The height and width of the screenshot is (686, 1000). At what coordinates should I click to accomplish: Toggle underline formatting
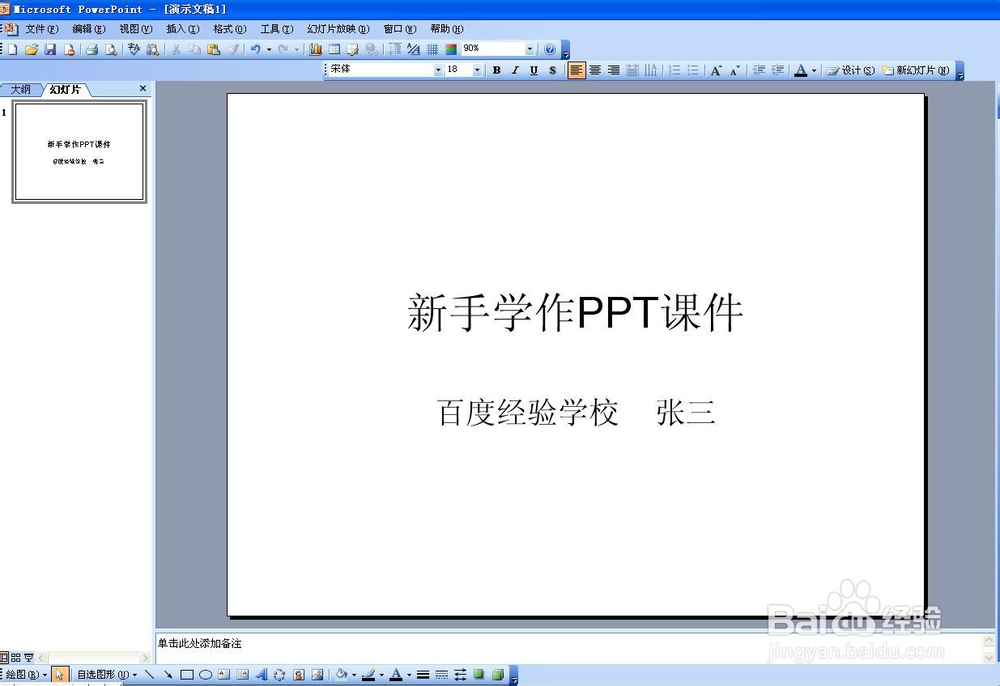[x=533, y=70]
